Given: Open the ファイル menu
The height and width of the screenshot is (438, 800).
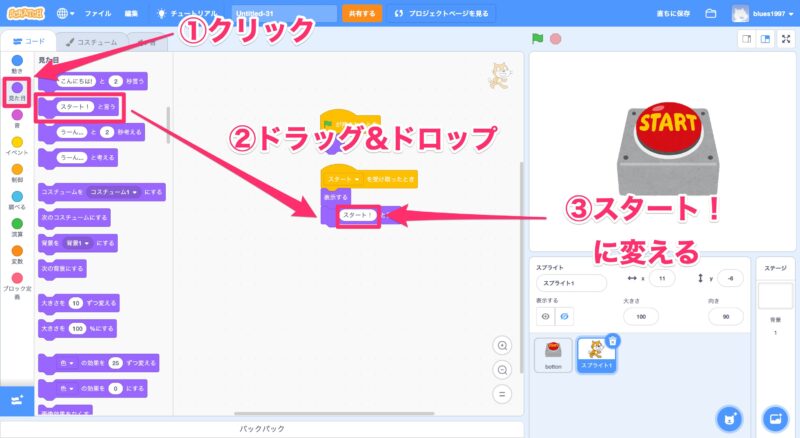Looking at the screenshot, I should [x=98, y=14].
